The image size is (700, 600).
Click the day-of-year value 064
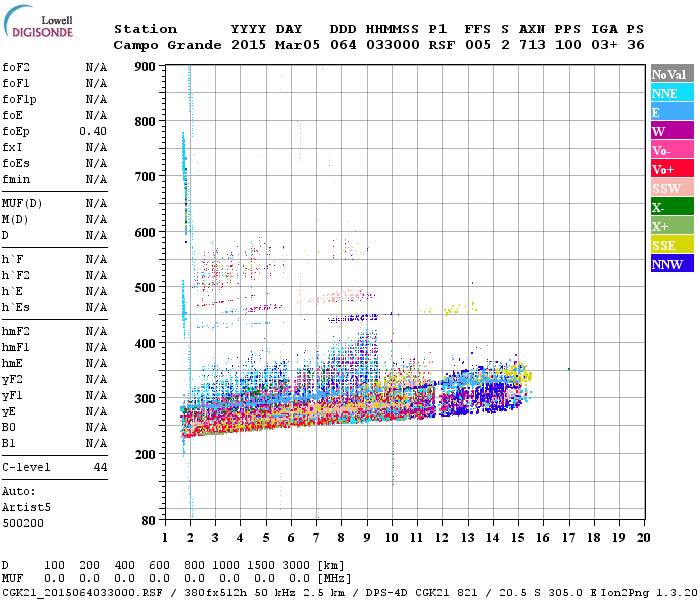[x=343, y=45]
